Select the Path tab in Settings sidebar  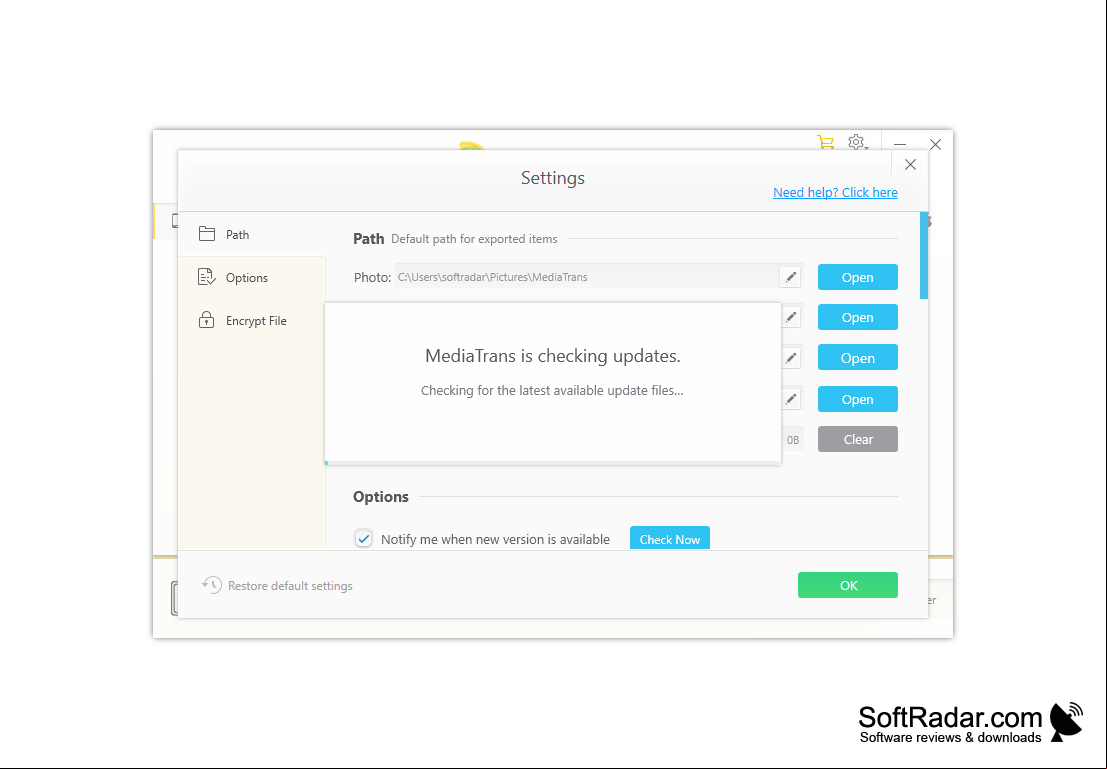click(x=252, y=234)
